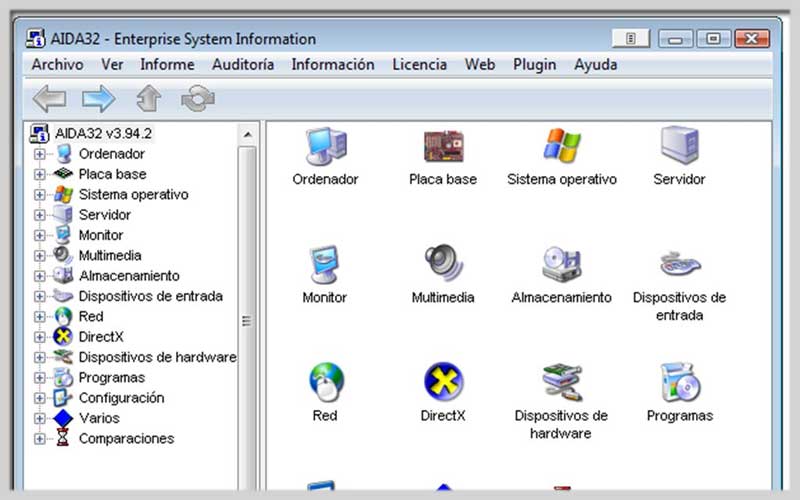The height and width of the screenshot is (500, 800).
Task: Select Monitor in the tree
Action: 101,235
